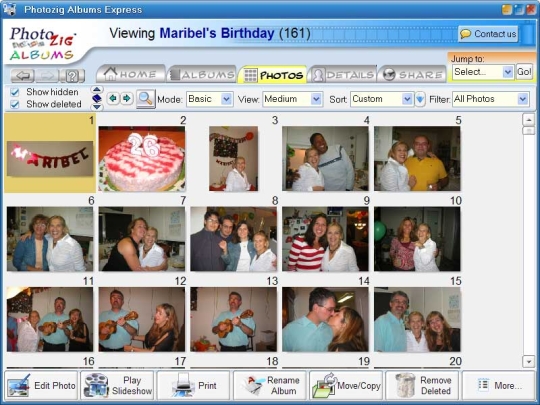The image size is (540, 405).
Task: Click the up triangle above the blue diamond
Action: point(97,89)
